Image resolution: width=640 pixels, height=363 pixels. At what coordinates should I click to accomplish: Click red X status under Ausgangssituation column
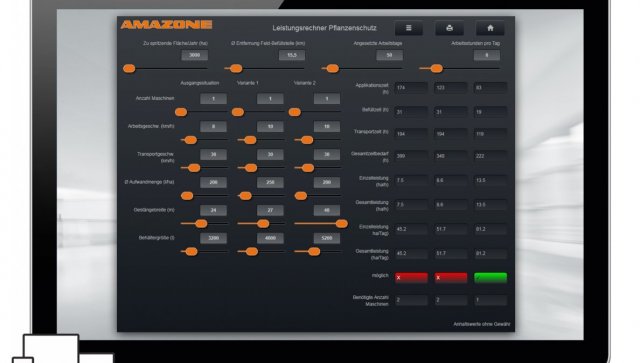411,278
